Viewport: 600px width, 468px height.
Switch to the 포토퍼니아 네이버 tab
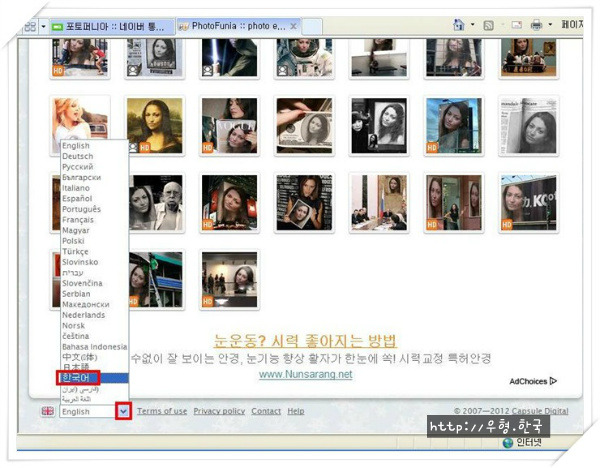point(112,27)
